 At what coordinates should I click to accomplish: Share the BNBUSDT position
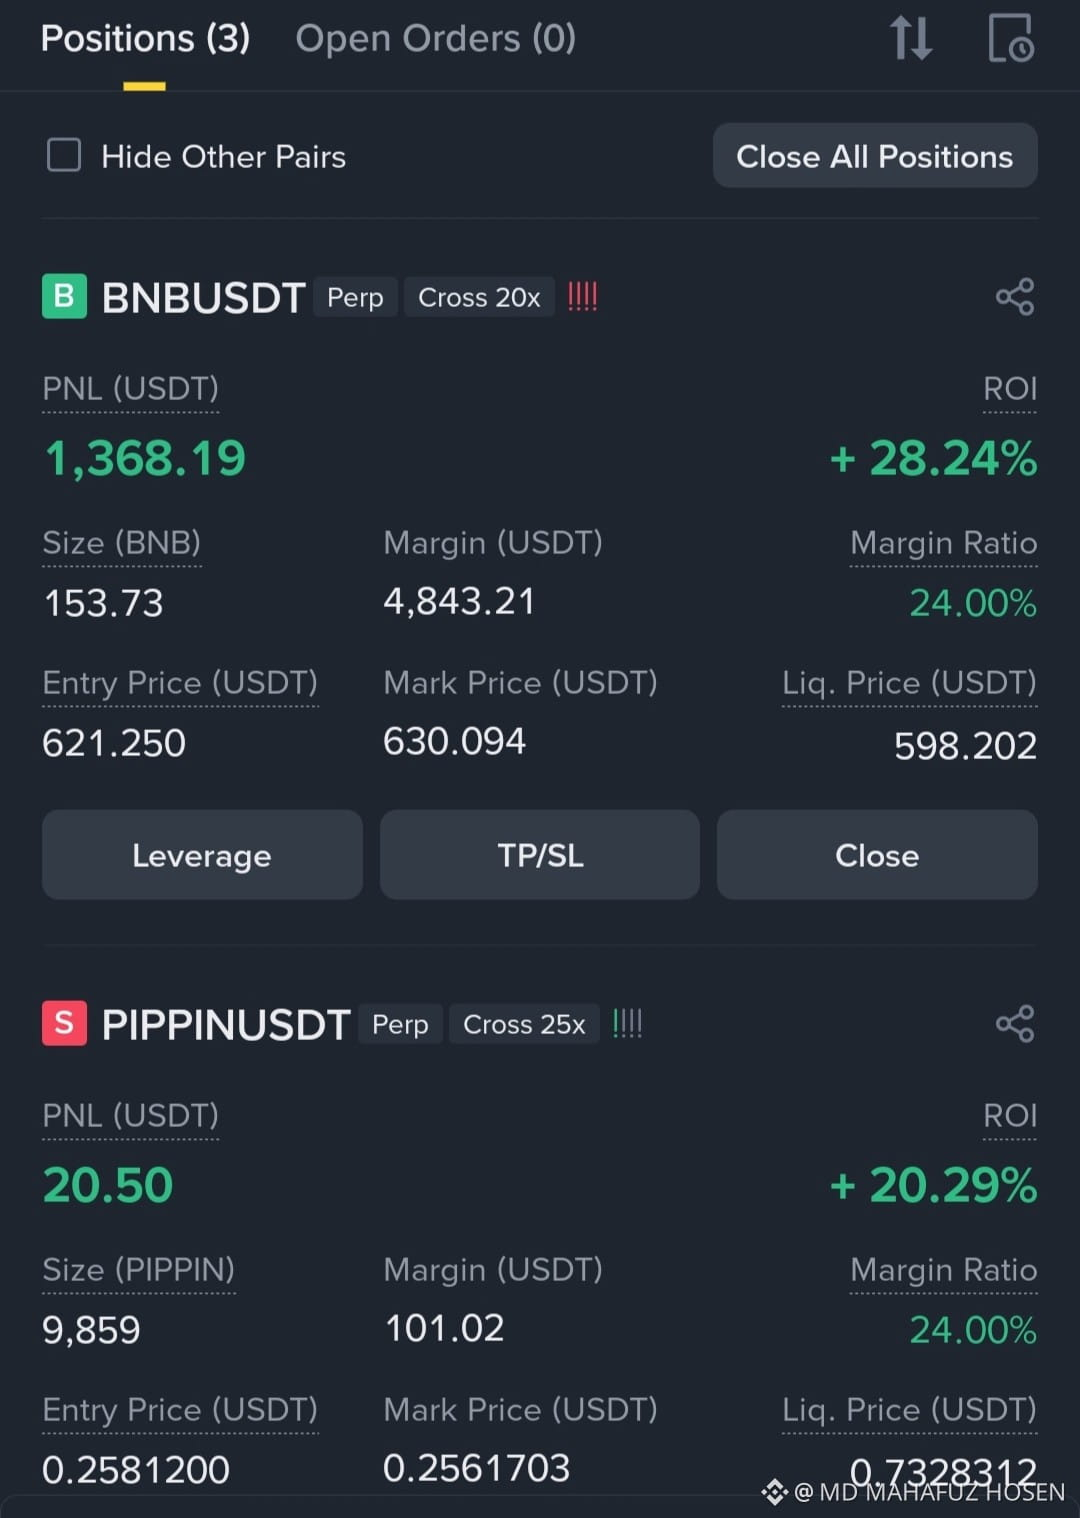click(1015, 297)
